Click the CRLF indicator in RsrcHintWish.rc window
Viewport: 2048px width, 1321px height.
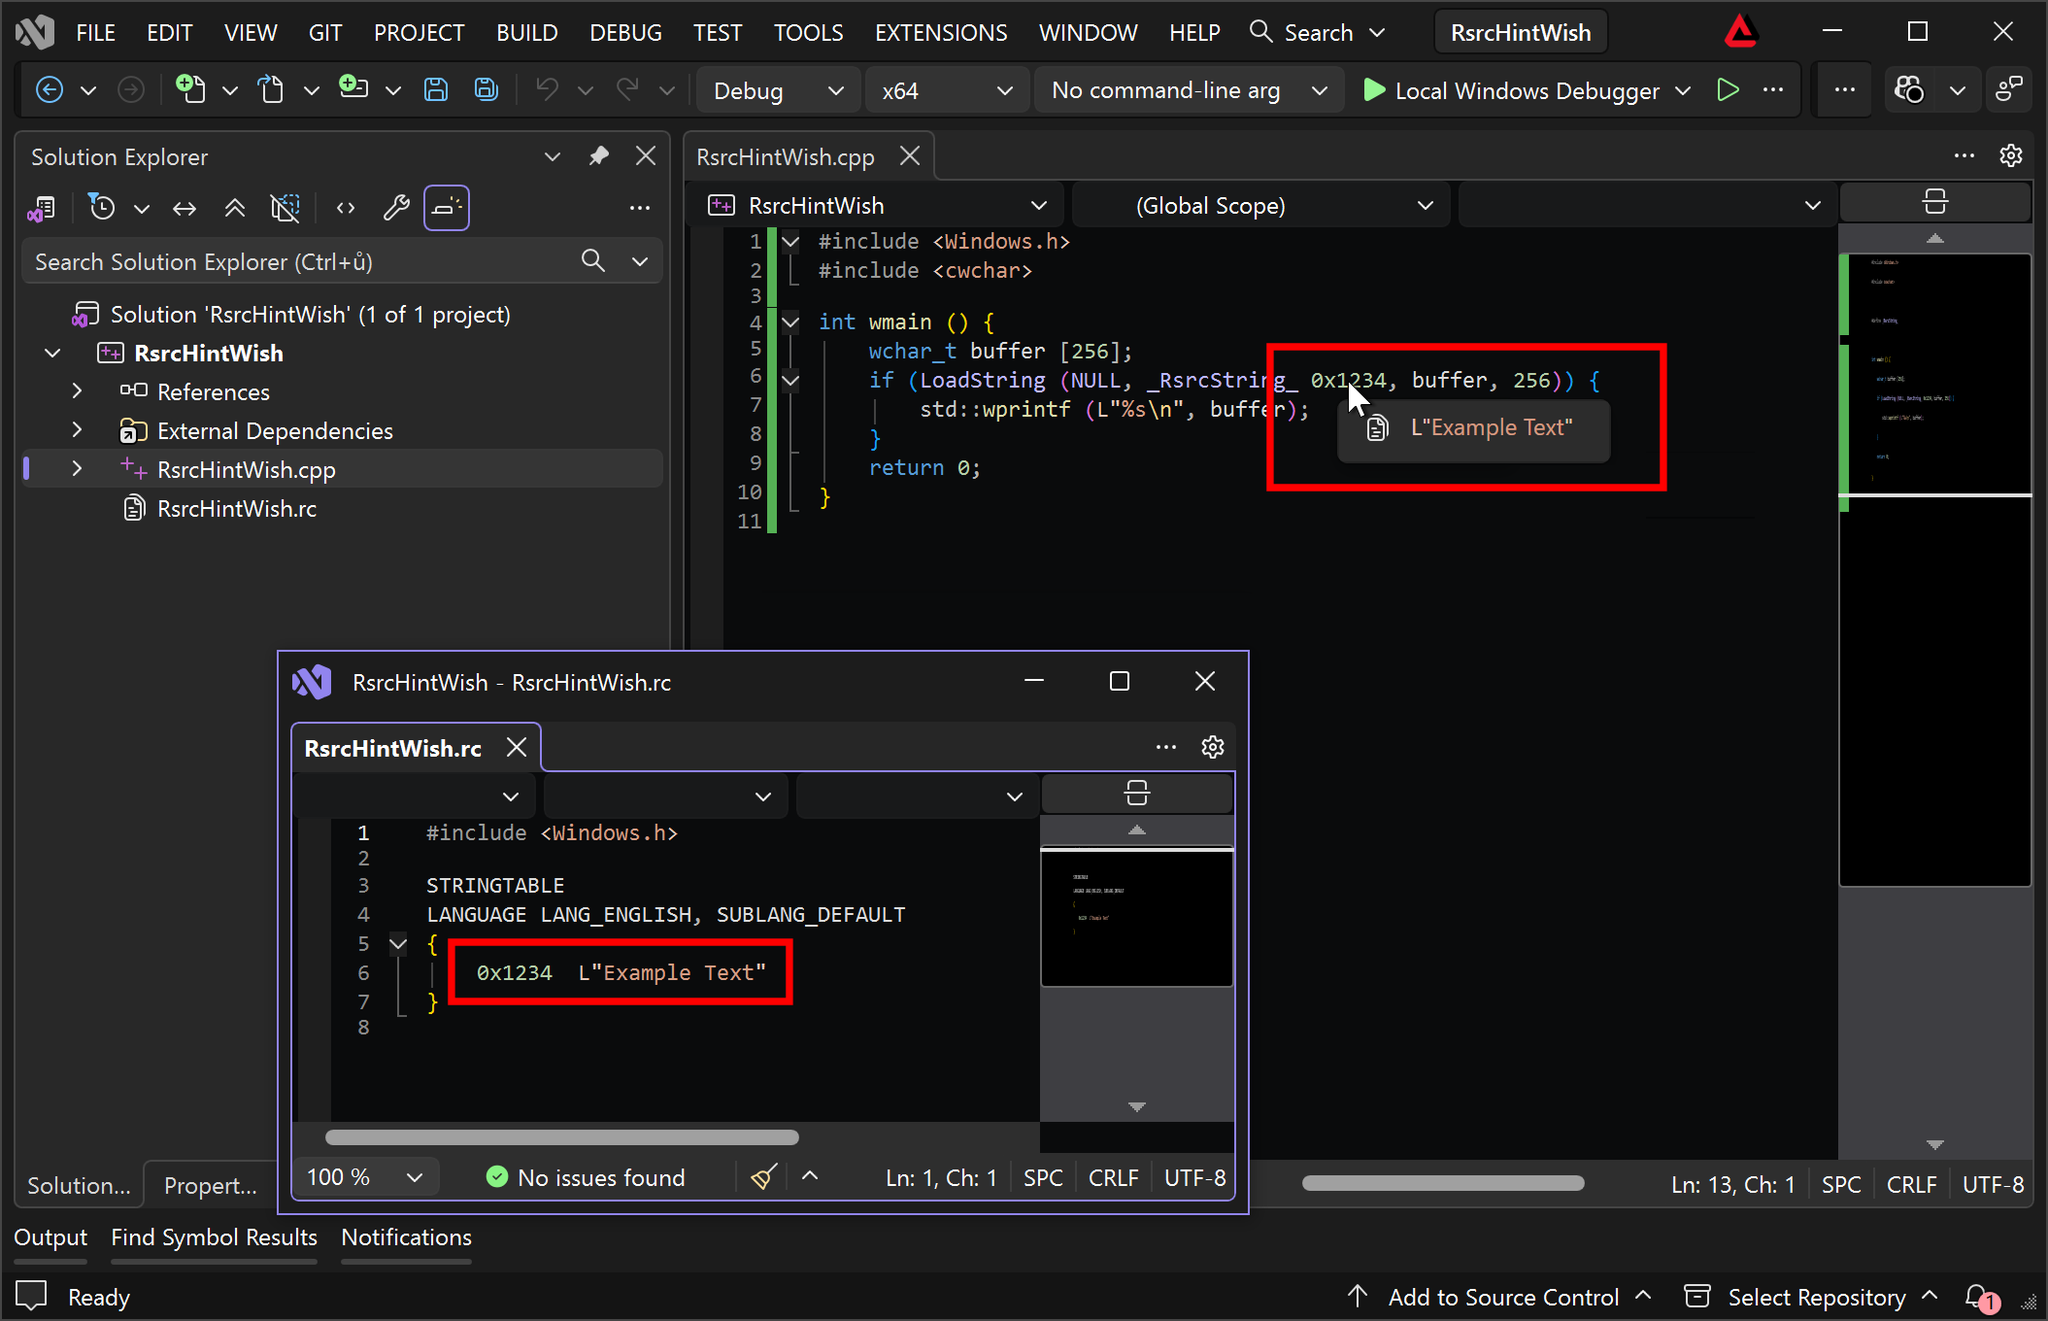1113,1177
